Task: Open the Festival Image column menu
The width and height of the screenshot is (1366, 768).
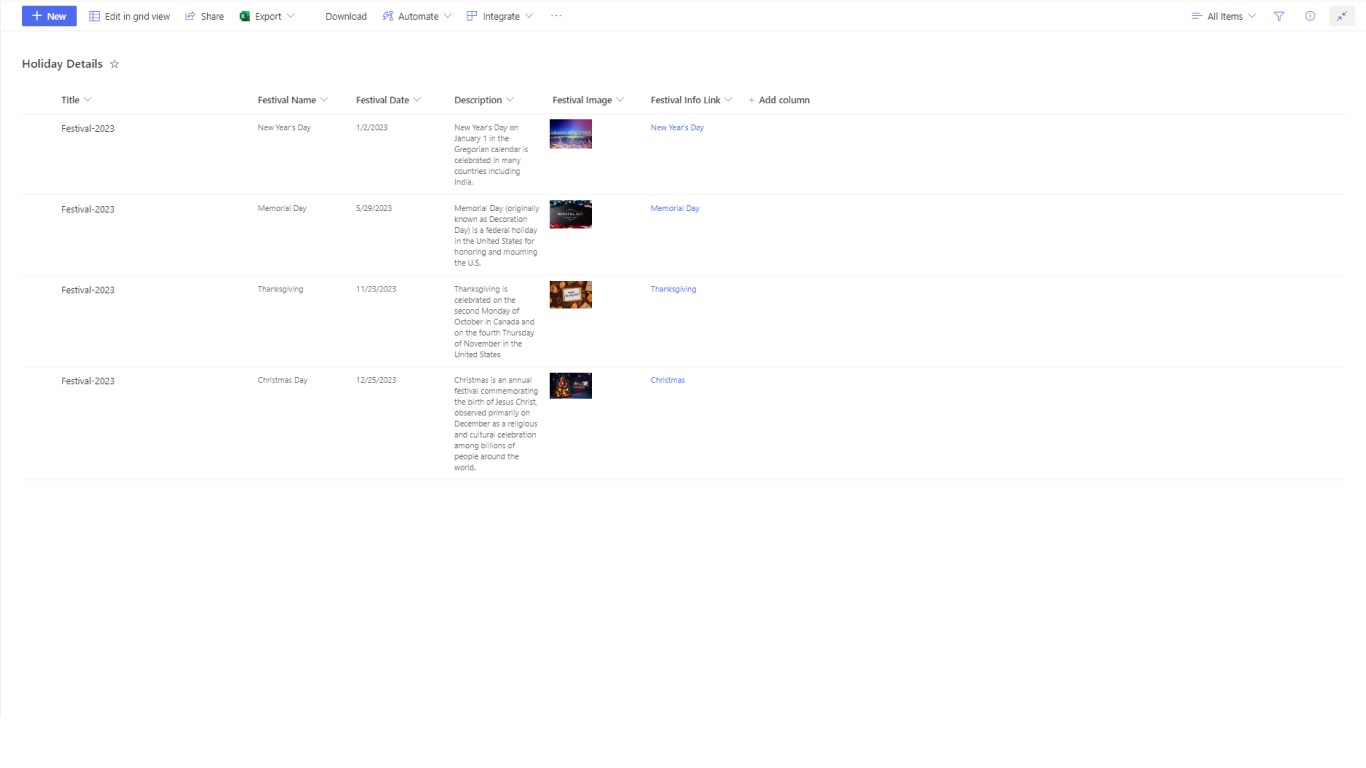Action: tap(588, 100)
